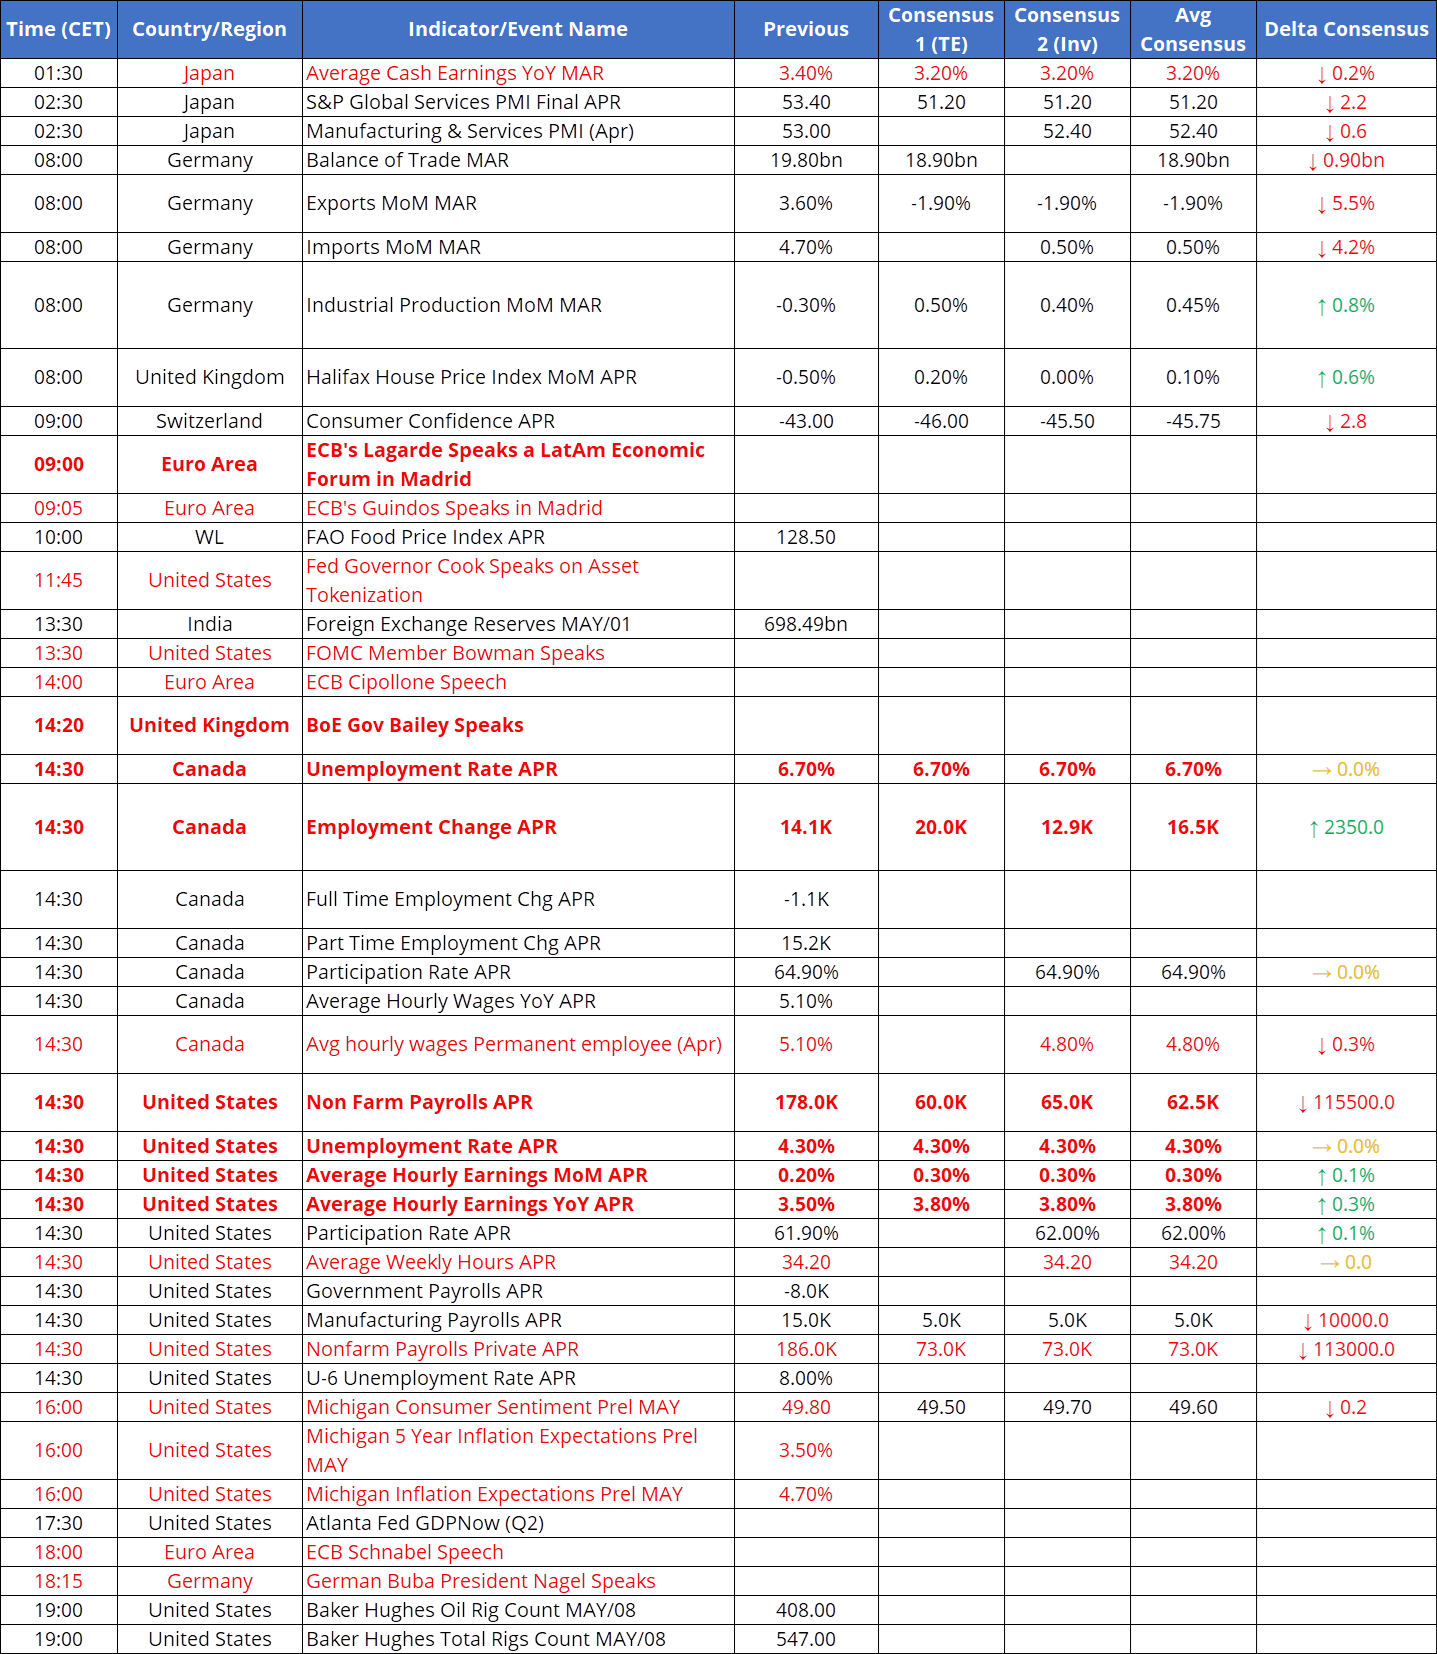Select the Previous column header
The image size is (1437, 1654).
coord(806,29)
